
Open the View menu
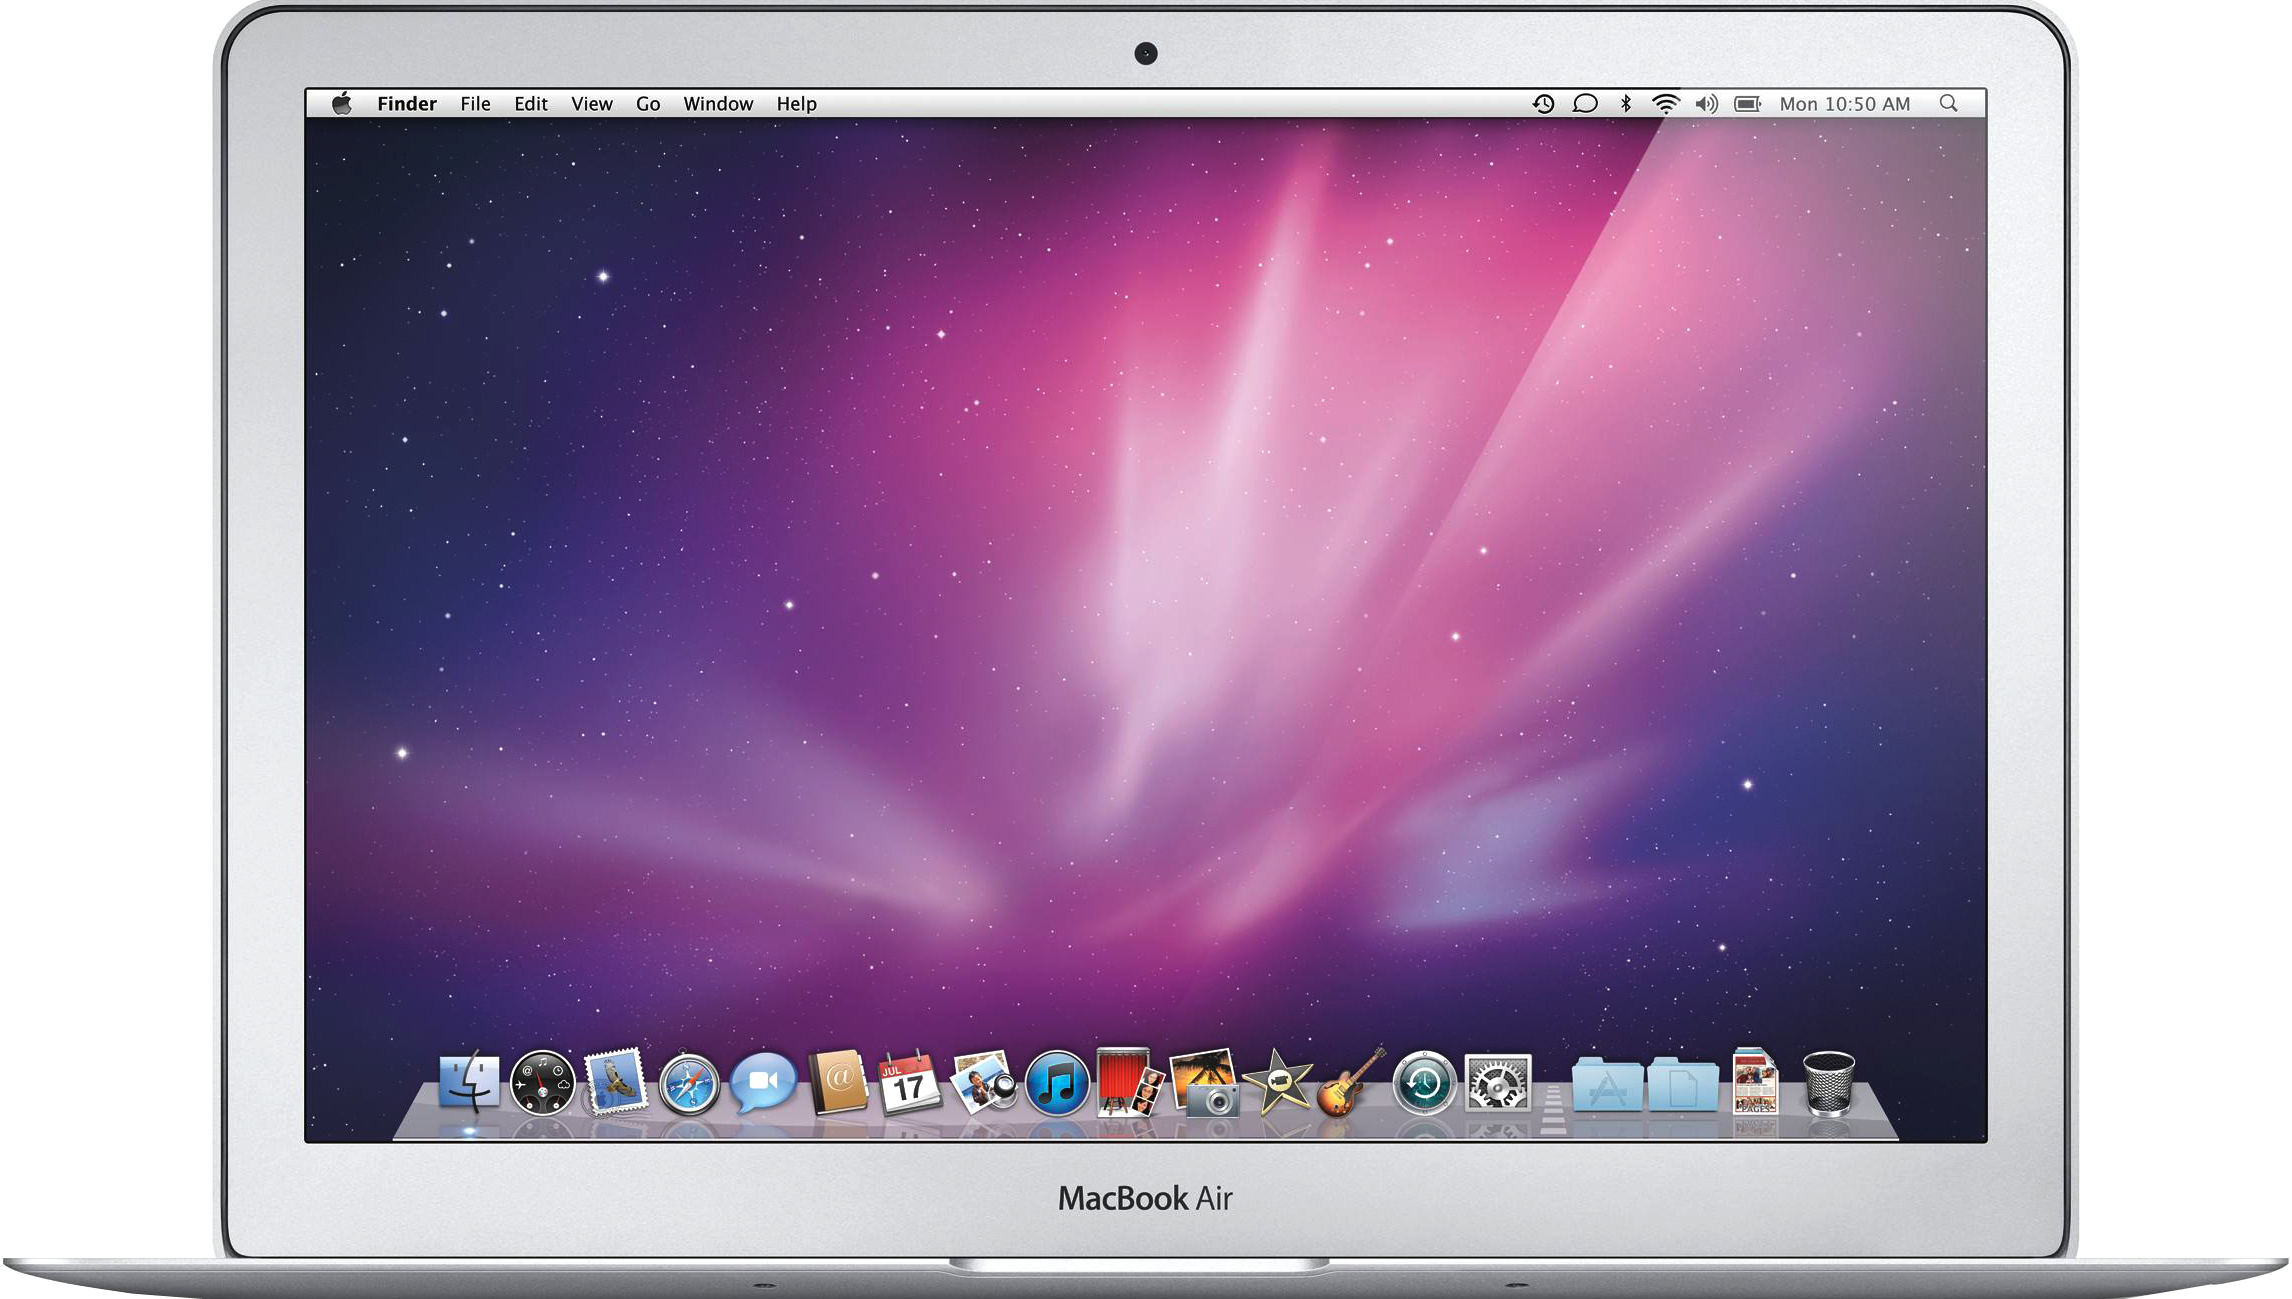click(591, 104)
